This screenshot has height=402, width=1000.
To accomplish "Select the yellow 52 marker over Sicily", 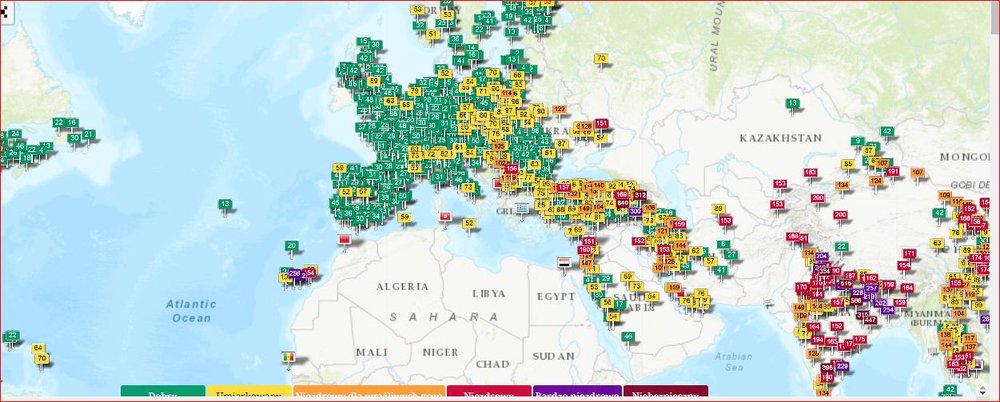I will (469, 223).
